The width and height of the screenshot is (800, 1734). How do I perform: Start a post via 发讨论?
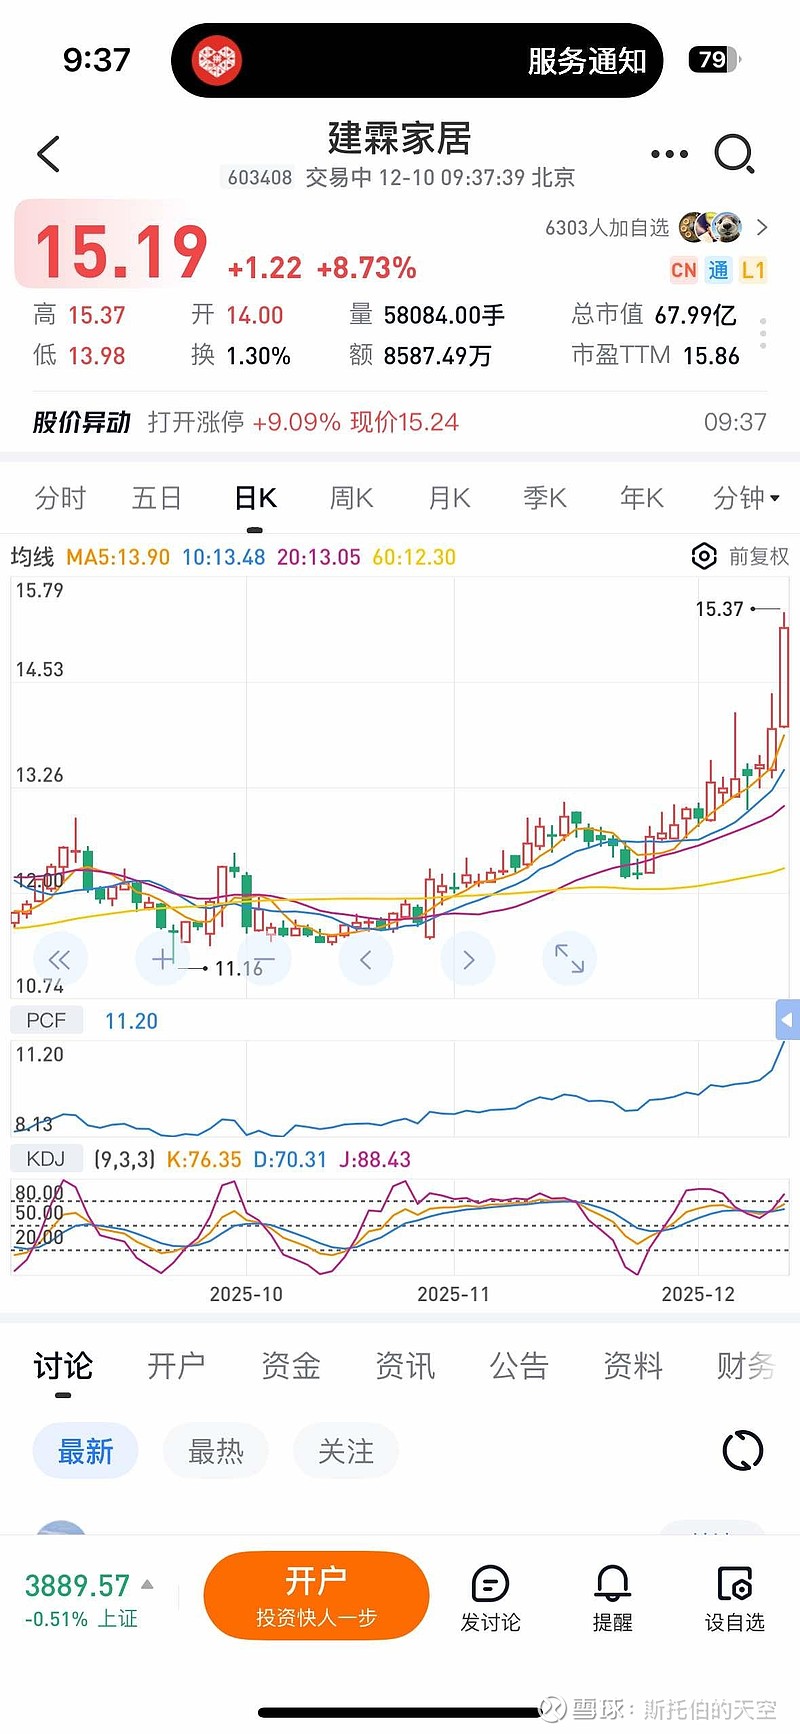[x=490, y=1598]
